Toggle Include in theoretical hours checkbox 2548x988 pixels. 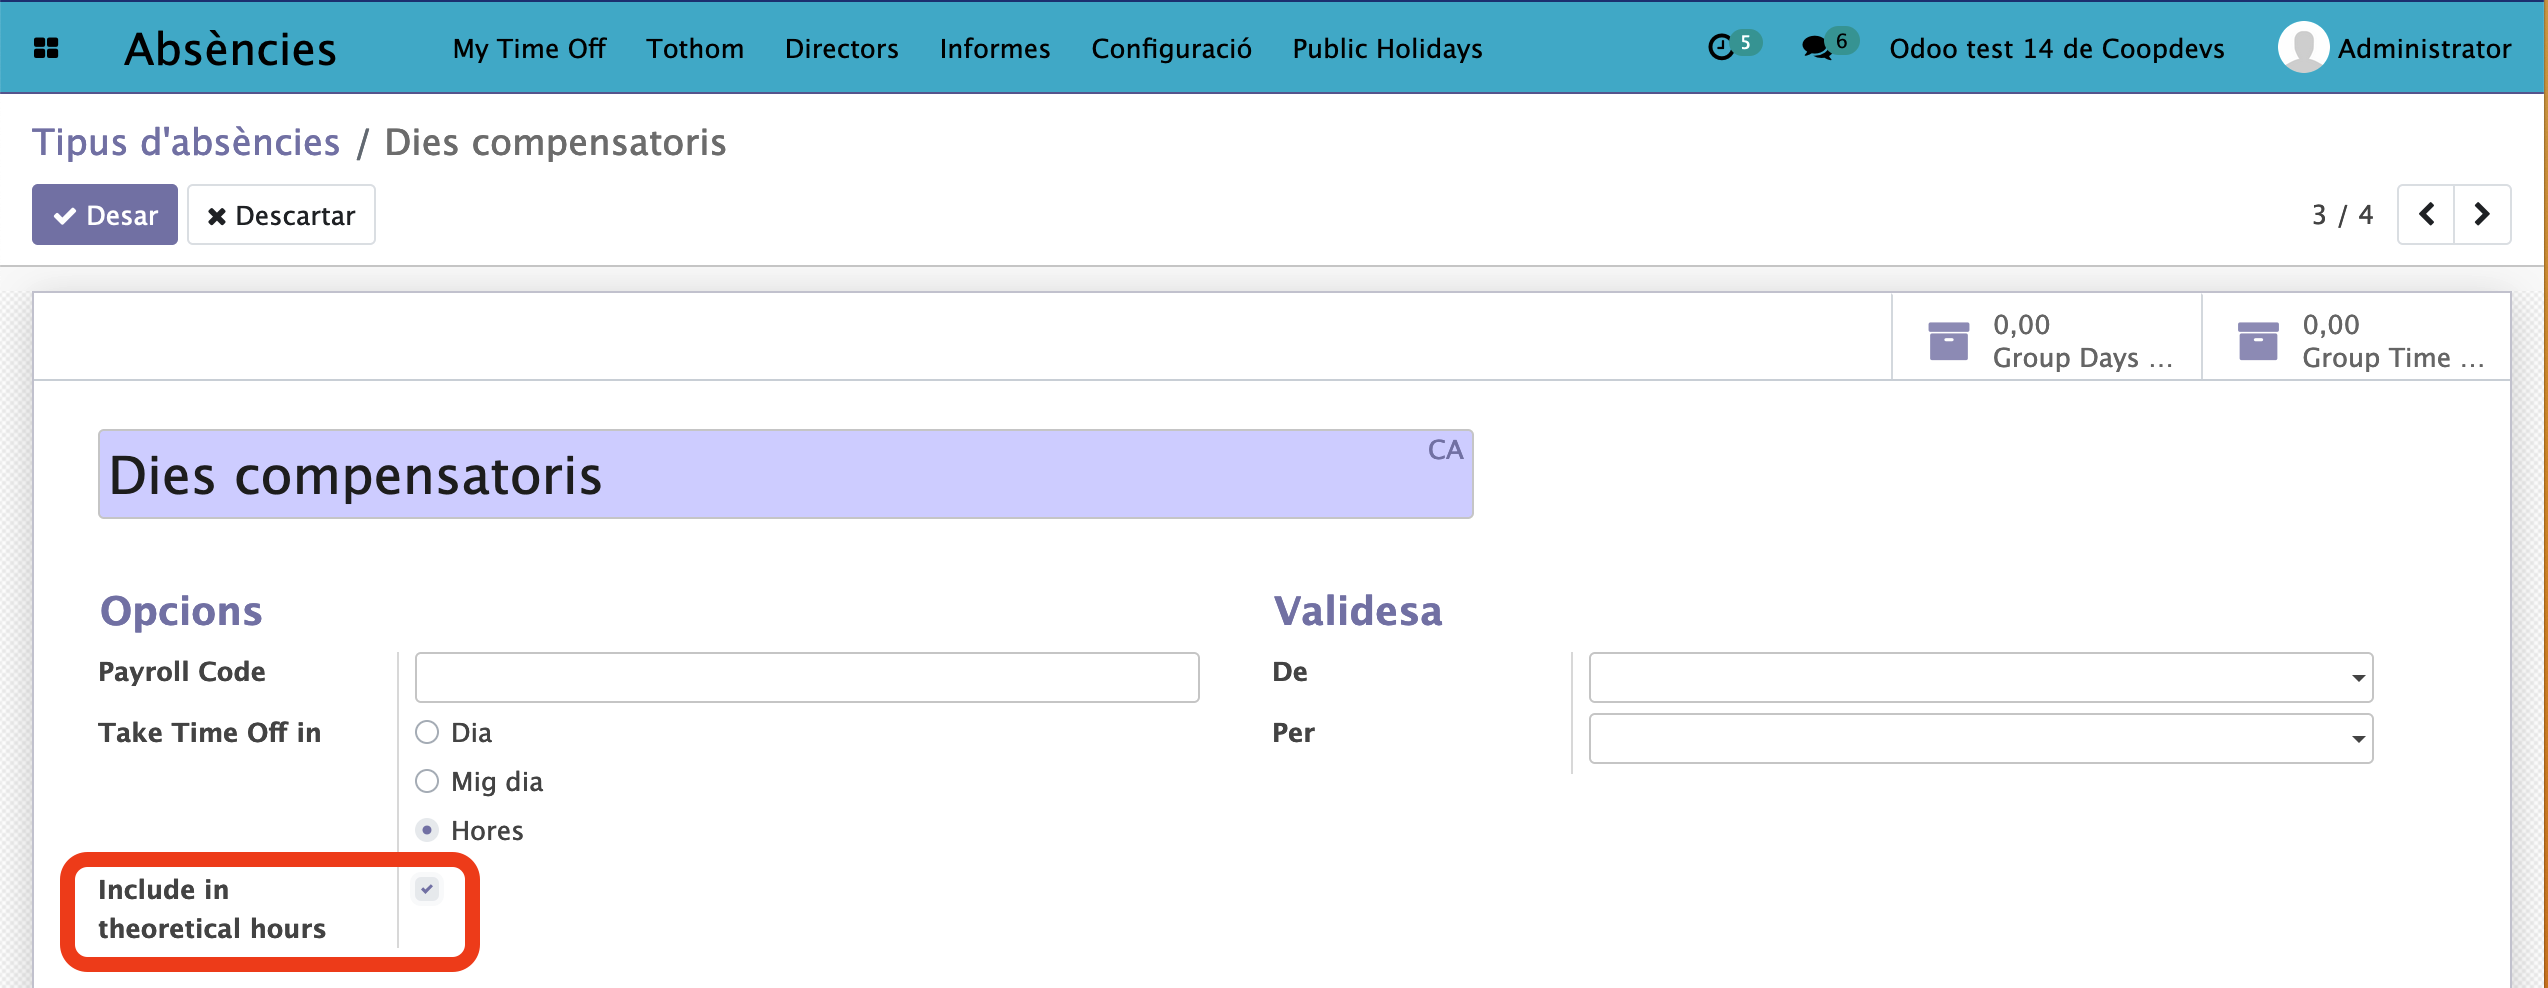427,889
